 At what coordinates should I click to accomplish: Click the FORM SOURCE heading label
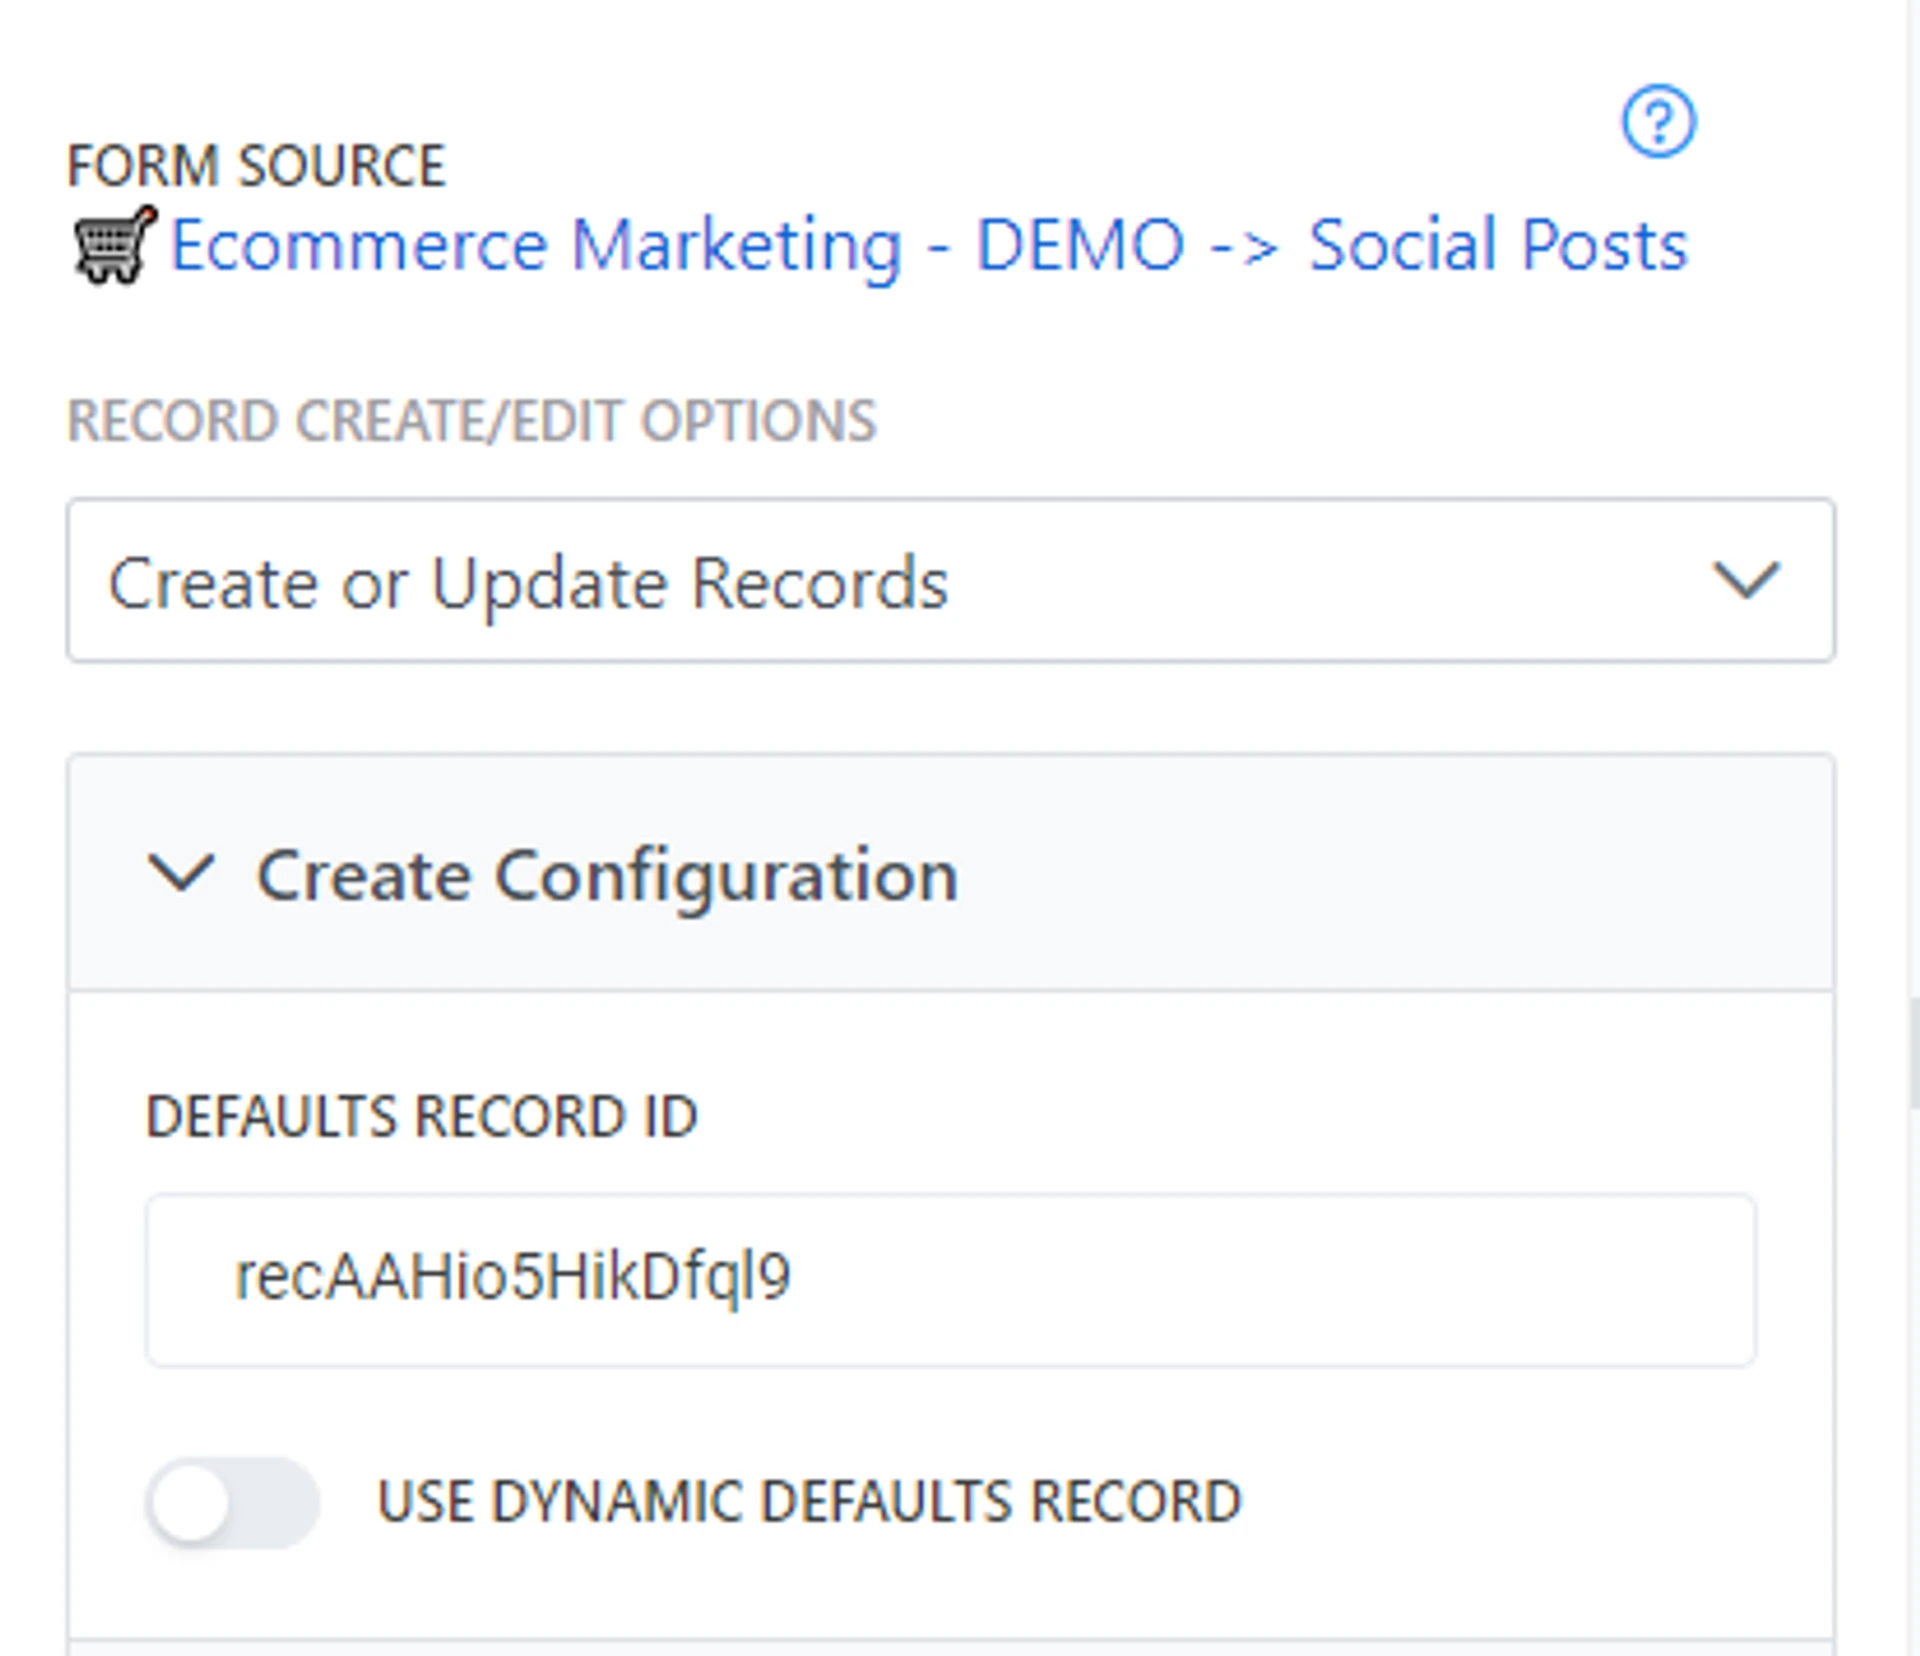tap(256, 166)
